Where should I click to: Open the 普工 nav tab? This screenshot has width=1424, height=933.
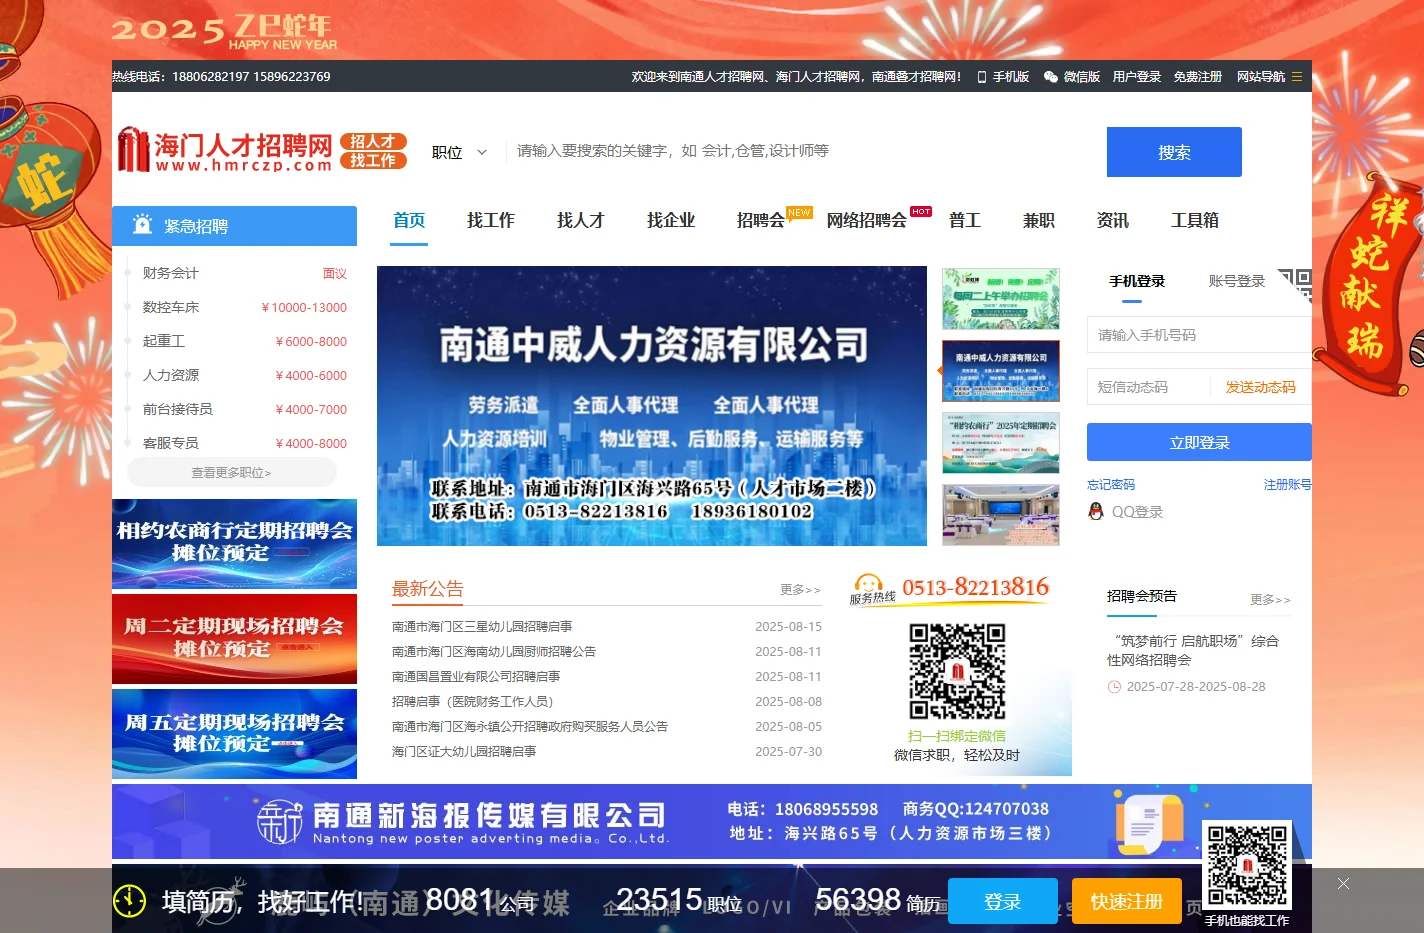[965, 220]
